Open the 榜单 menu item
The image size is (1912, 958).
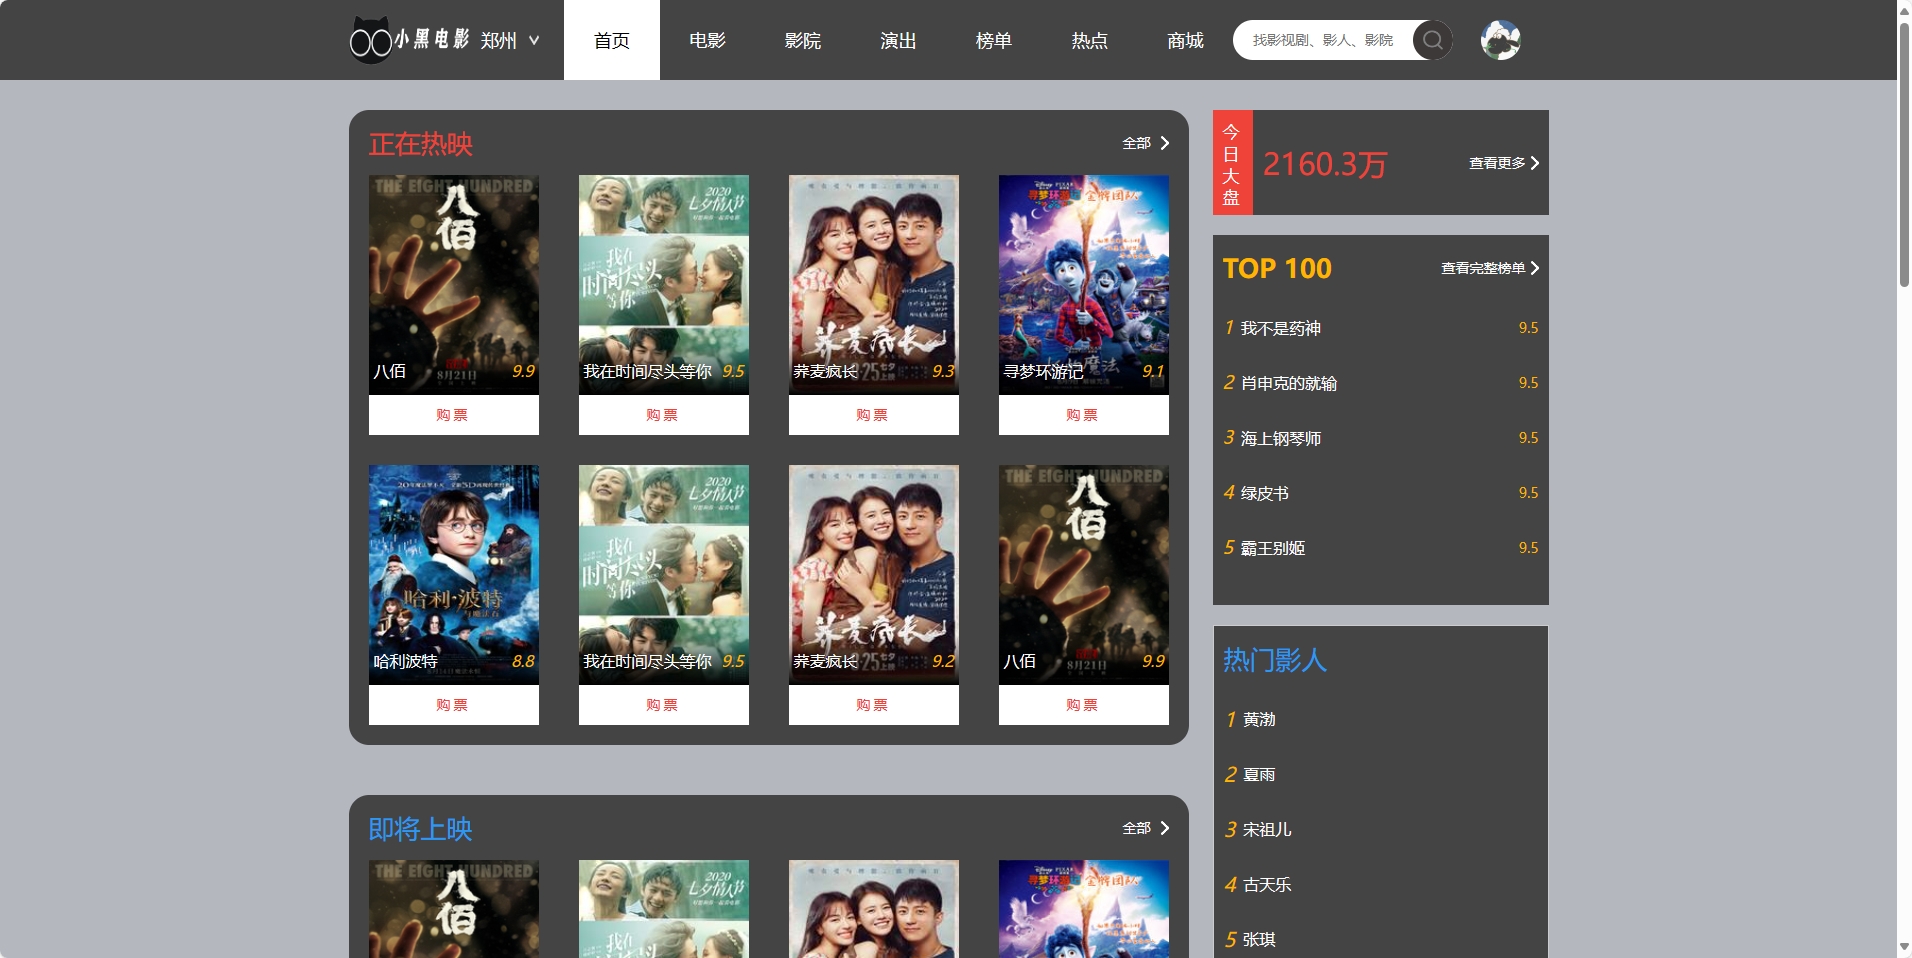pos(994,40)
